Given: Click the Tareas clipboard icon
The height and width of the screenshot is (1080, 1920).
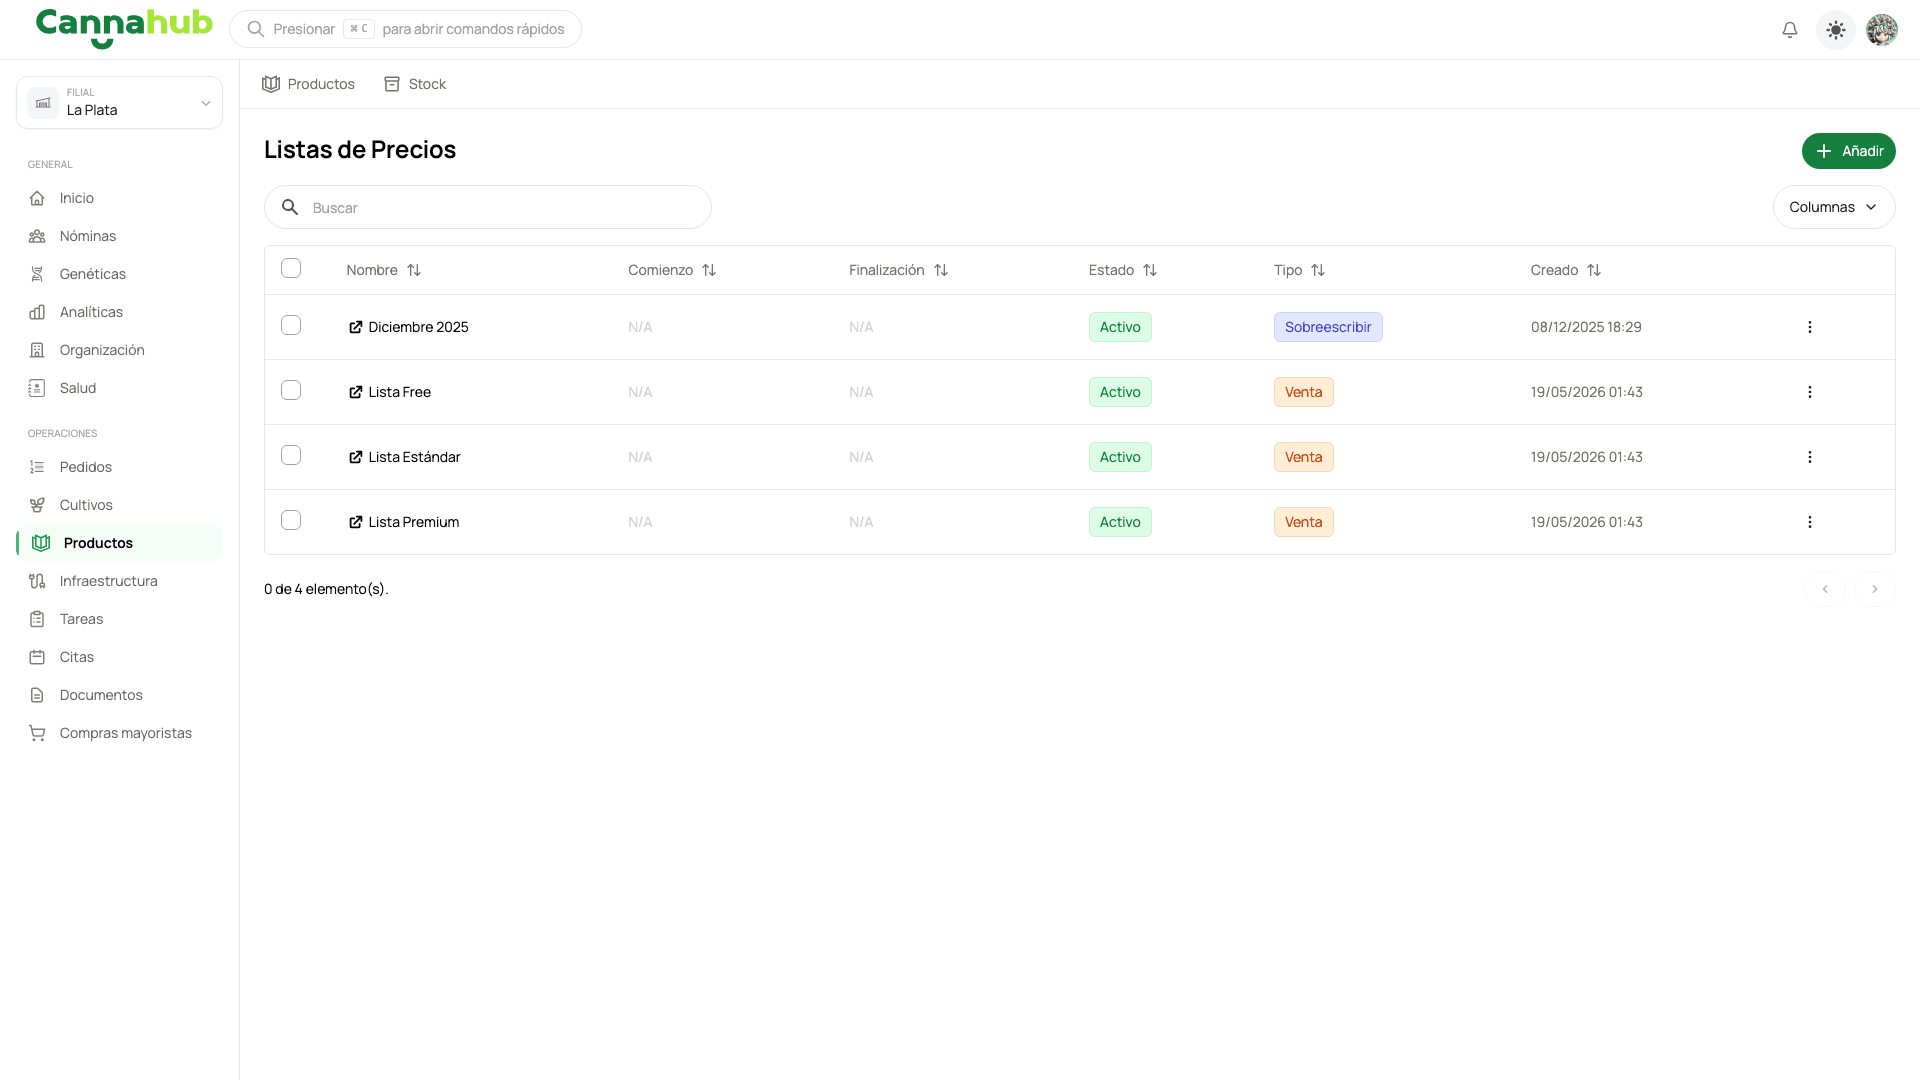Looking at the screenshot, I should (x=37, y=619).
